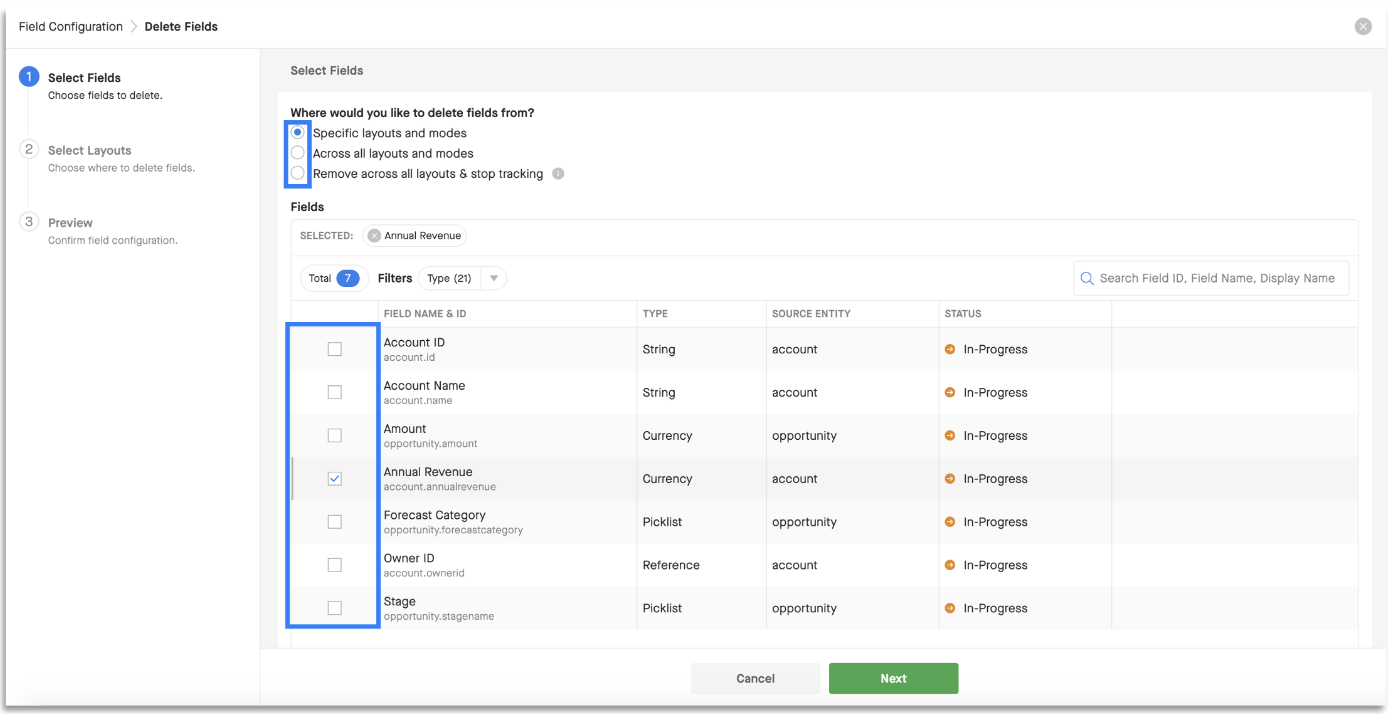
Task: Click the Cancel button
Action: click(756, 679)
